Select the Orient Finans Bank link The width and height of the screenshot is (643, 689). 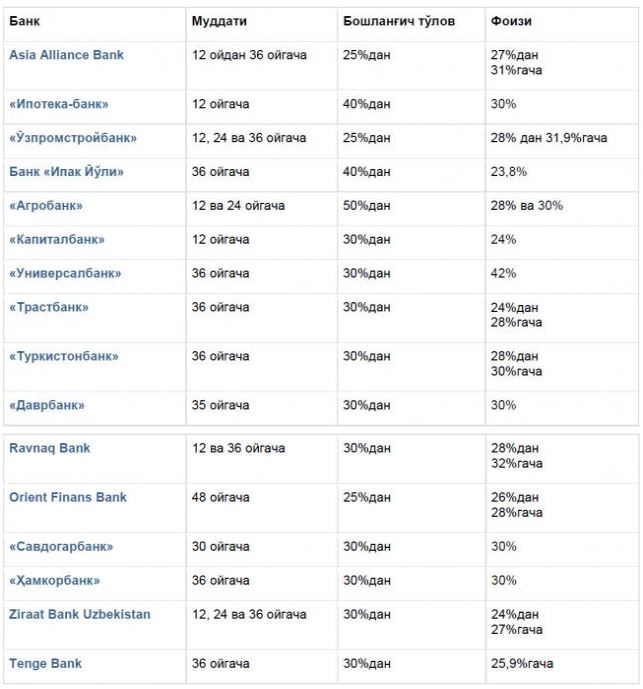click(x=68, y=498)
